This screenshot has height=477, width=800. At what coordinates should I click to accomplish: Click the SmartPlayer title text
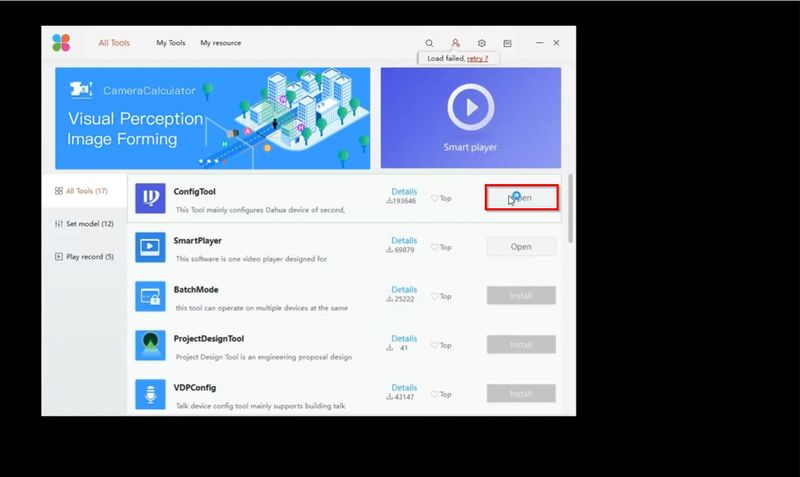pos(197,240)
